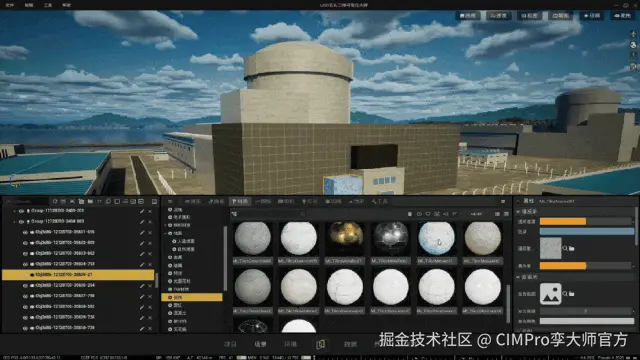Hide Obj3d86 35601 using its eye icon

tap(25, 232)
